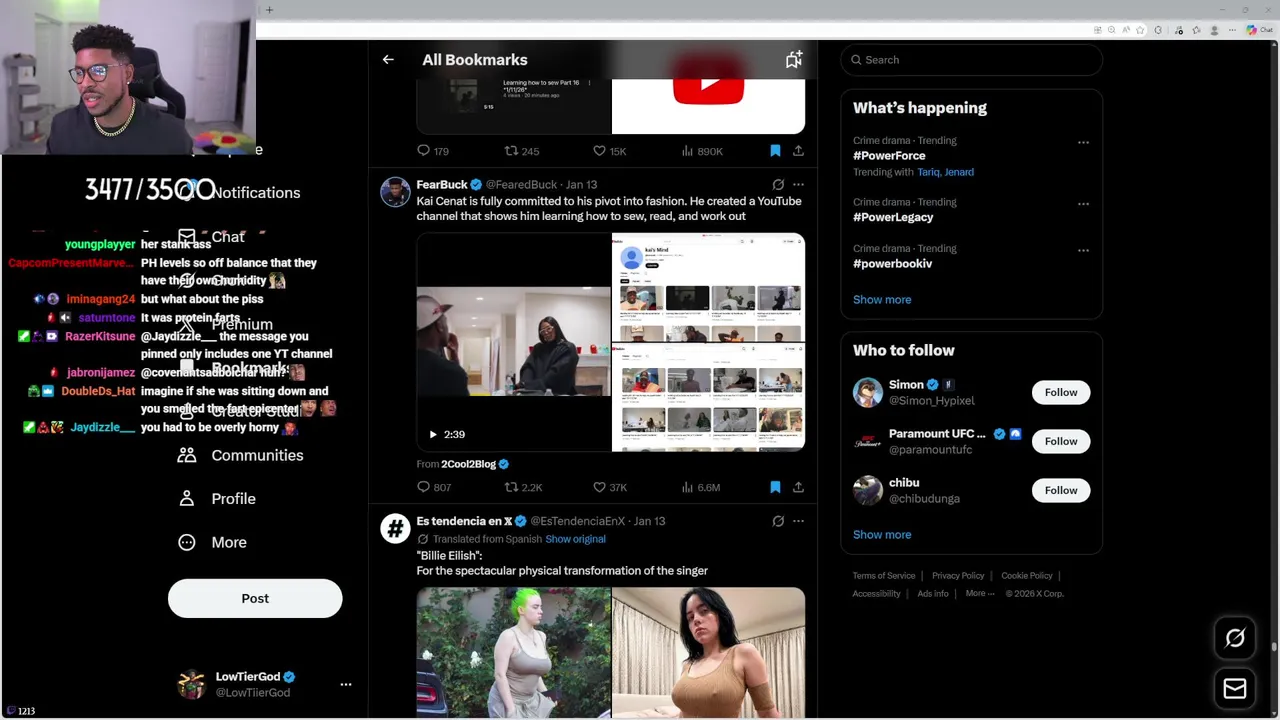This screenshot has height=720, width=1280.
Task: Open Communities in sidebar
Action: tap(240, 455)
